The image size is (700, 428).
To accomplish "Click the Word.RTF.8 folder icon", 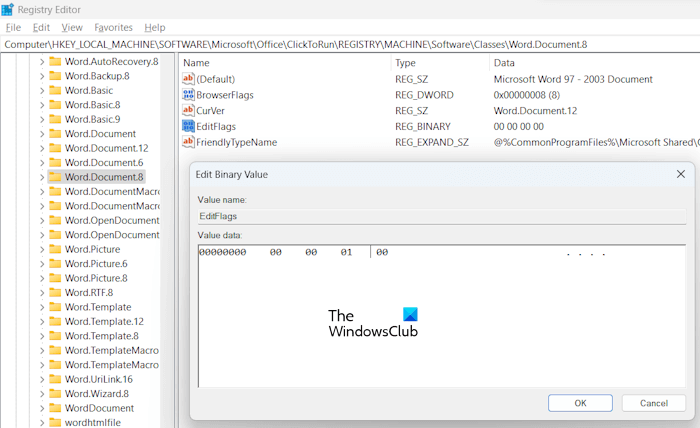I will pos(55,292).
